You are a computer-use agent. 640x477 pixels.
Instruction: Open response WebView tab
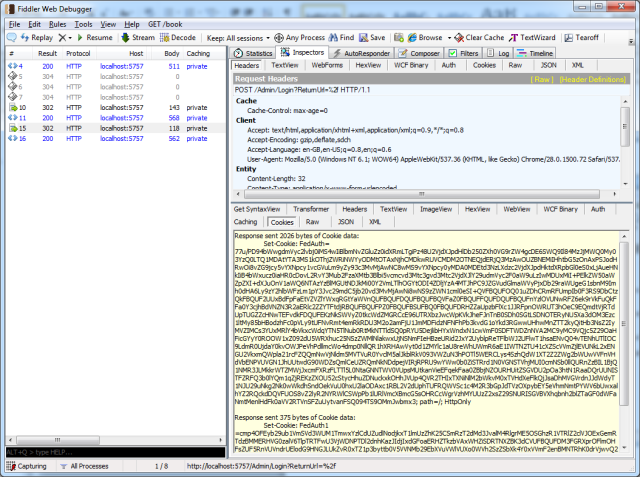[x=517, y=209]
